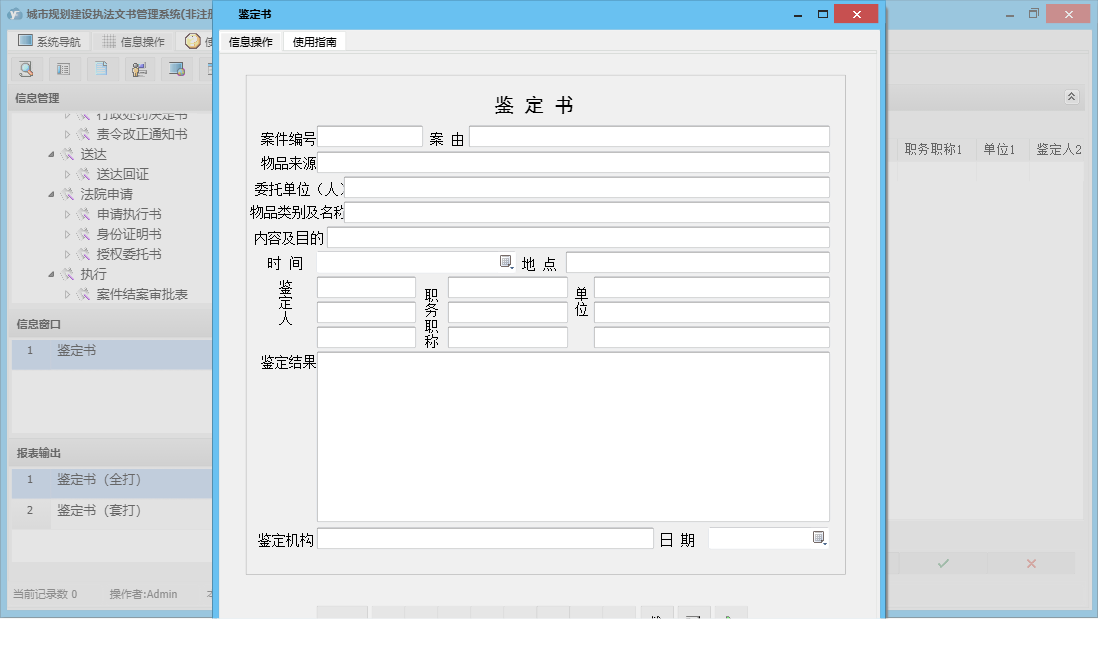Image resolution: width=1098 pixels, height=655 pixels.
Task: Click the user/person icon in the toolbar
Action: click(139, 69)
